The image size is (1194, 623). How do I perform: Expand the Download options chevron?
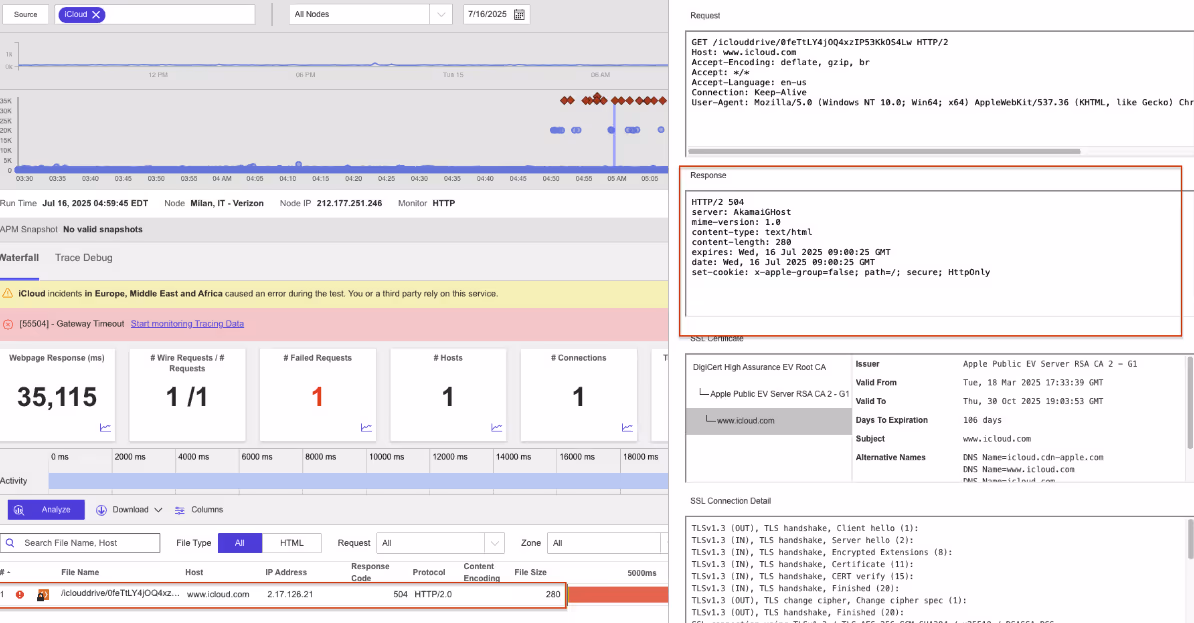tap(158, 510)
